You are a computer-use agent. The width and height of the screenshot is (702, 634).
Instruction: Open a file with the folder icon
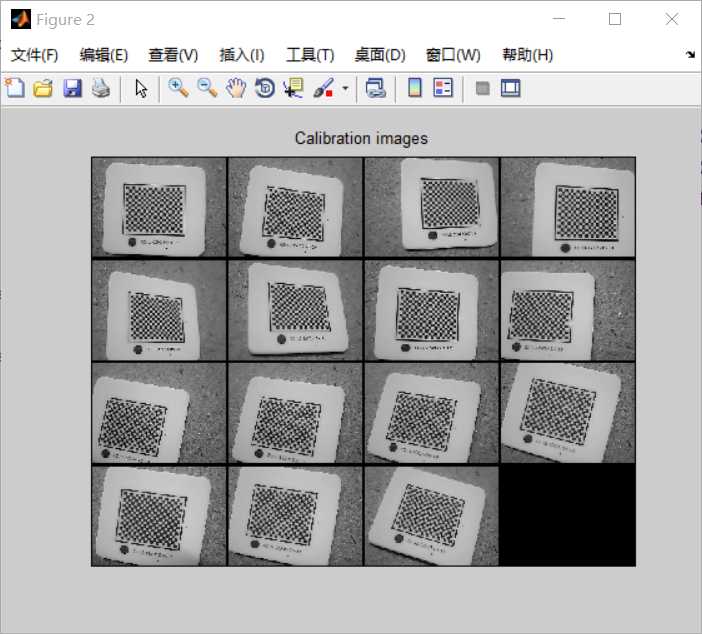coord(43,88)
